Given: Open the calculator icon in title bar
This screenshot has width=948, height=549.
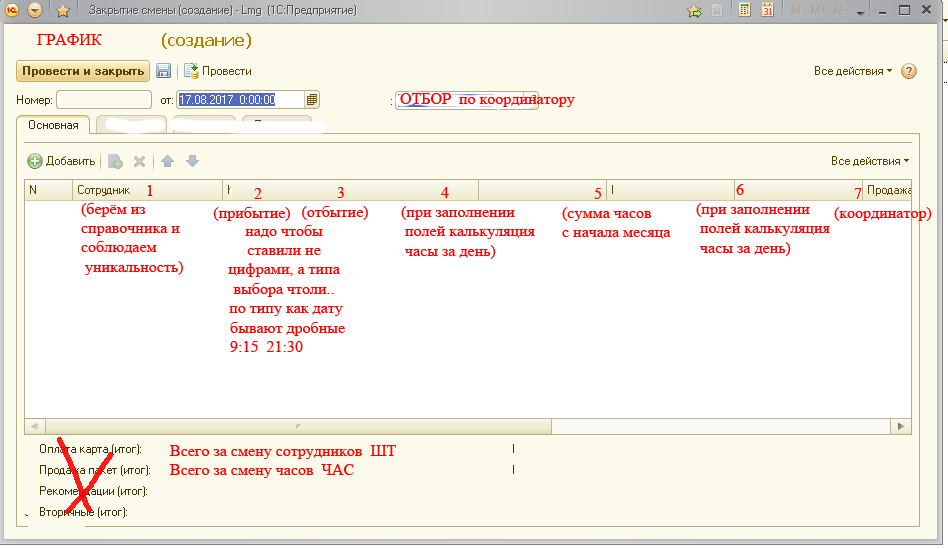Looking at the screenshot, I should coord(744,10).
